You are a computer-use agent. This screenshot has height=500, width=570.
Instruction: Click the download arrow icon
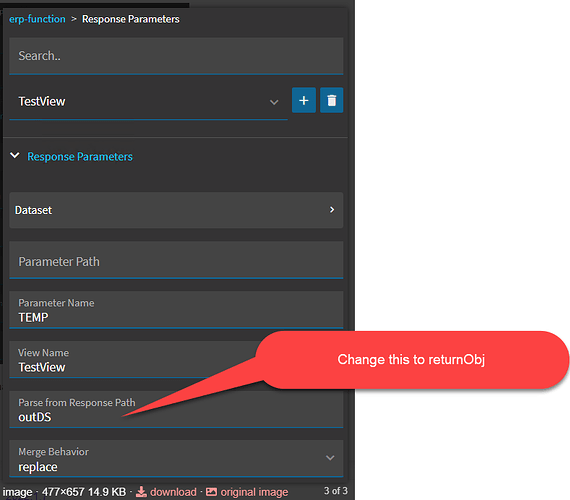[x=141, y=492]
